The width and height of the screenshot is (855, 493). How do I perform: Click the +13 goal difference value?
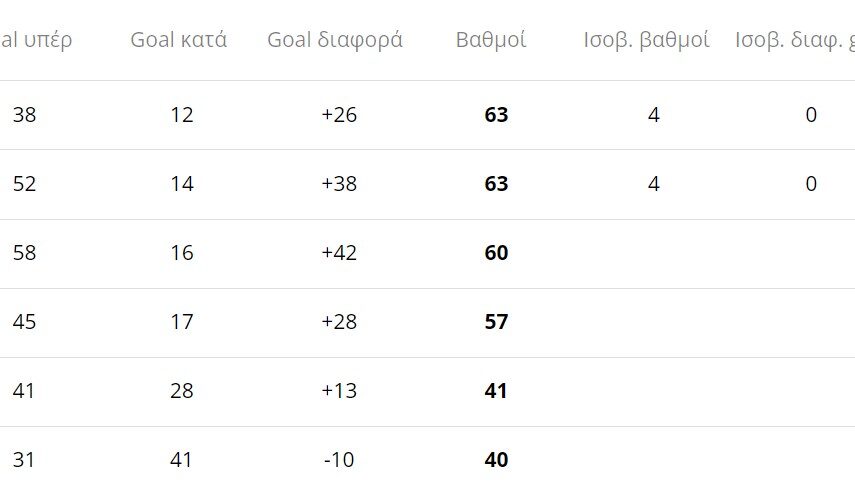click(x=339, y=391)
